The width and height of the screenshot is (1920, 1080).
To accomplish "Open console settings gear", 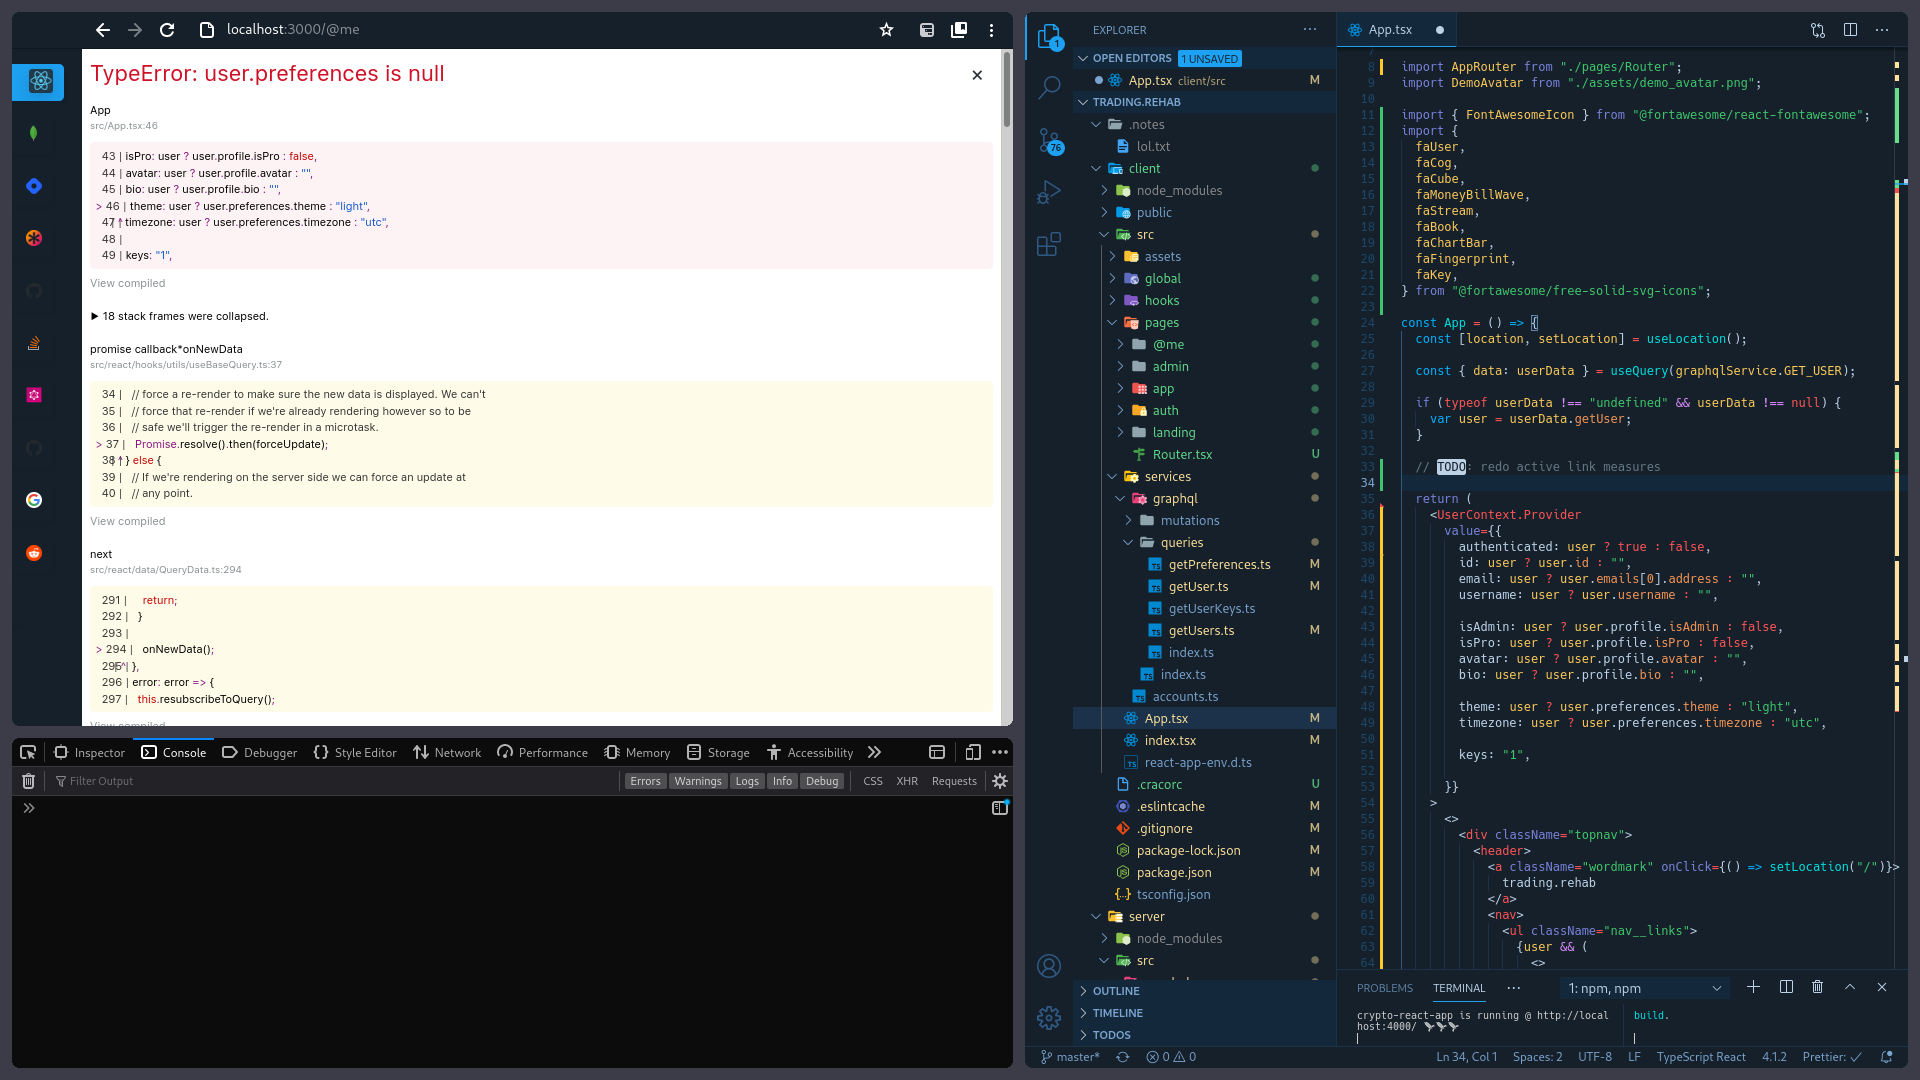I will [x=1000, y=781].
